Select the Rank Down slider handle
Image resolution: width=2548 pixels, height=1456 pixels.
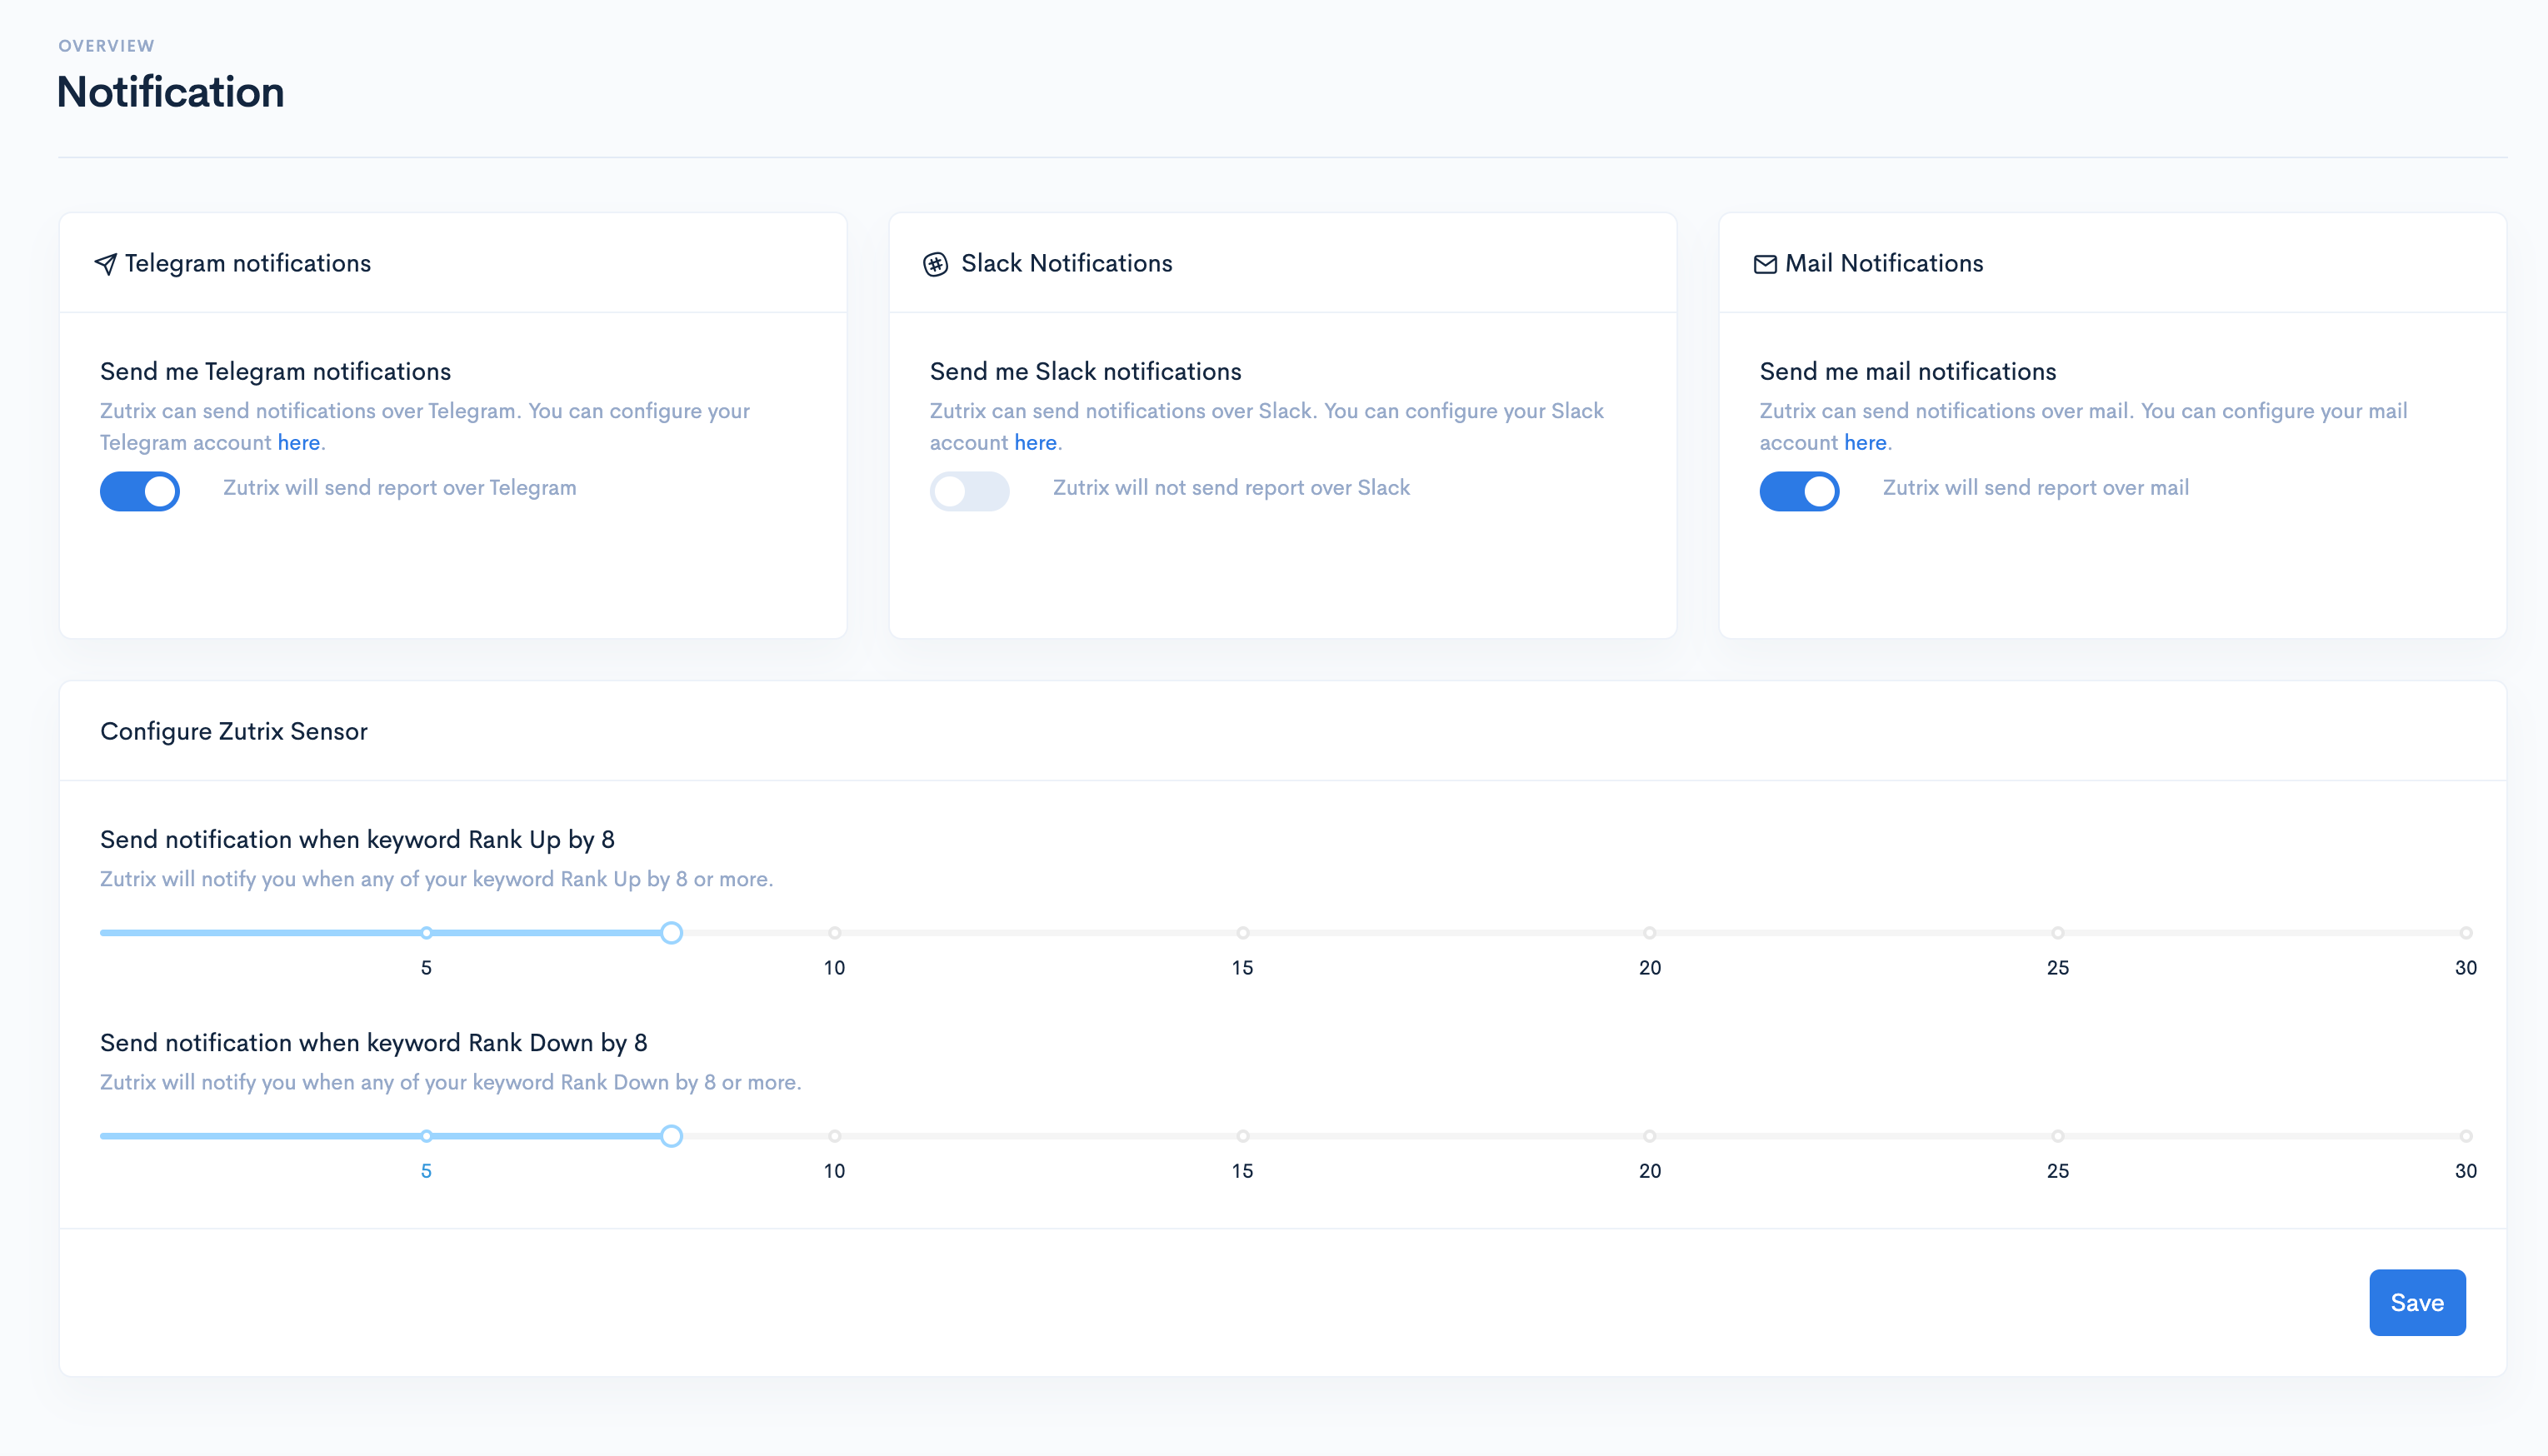[672, 1136]
